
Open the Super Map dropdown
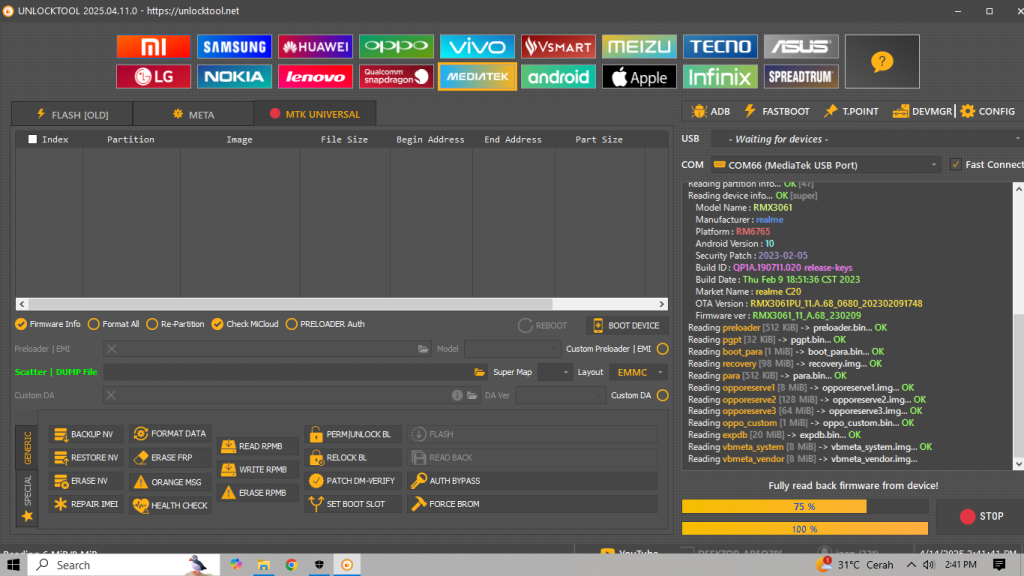555,372
